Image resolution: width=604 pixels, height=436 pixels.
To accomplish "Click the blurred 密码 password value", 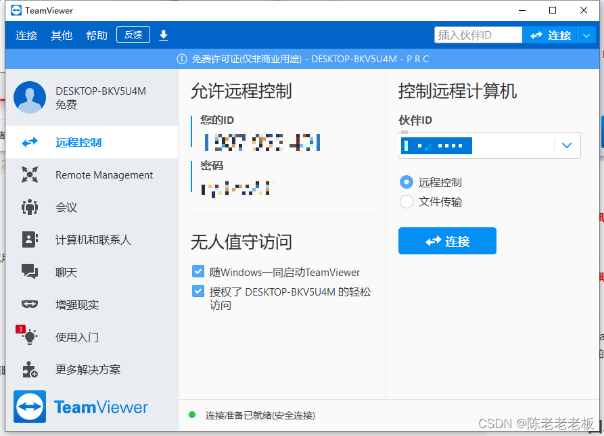I will 237,188.
